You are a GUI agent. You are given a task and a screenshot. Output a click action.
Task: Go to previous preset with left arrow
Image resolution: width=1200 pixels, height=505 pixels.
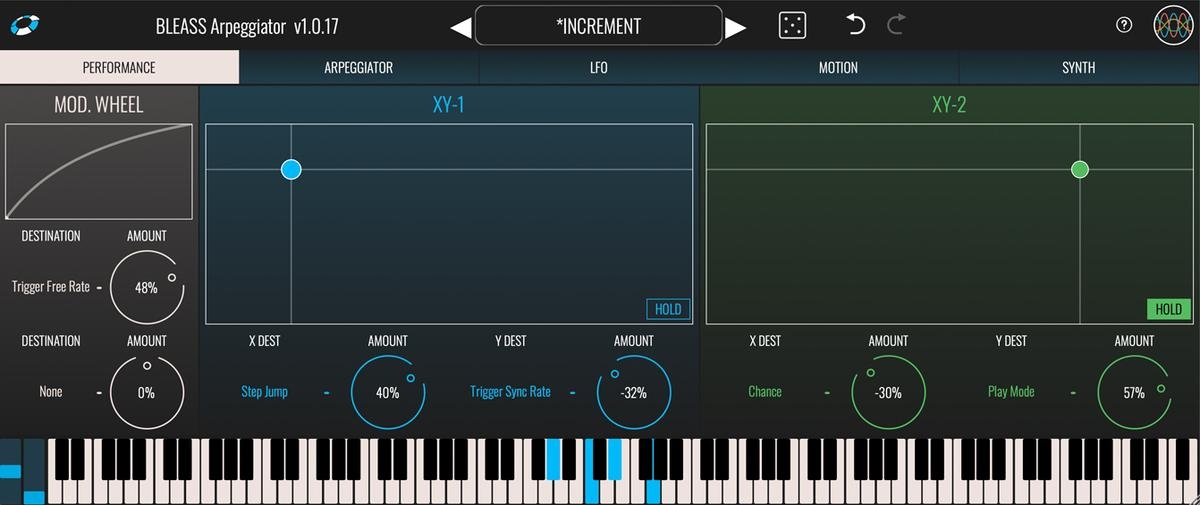point(460,27)
